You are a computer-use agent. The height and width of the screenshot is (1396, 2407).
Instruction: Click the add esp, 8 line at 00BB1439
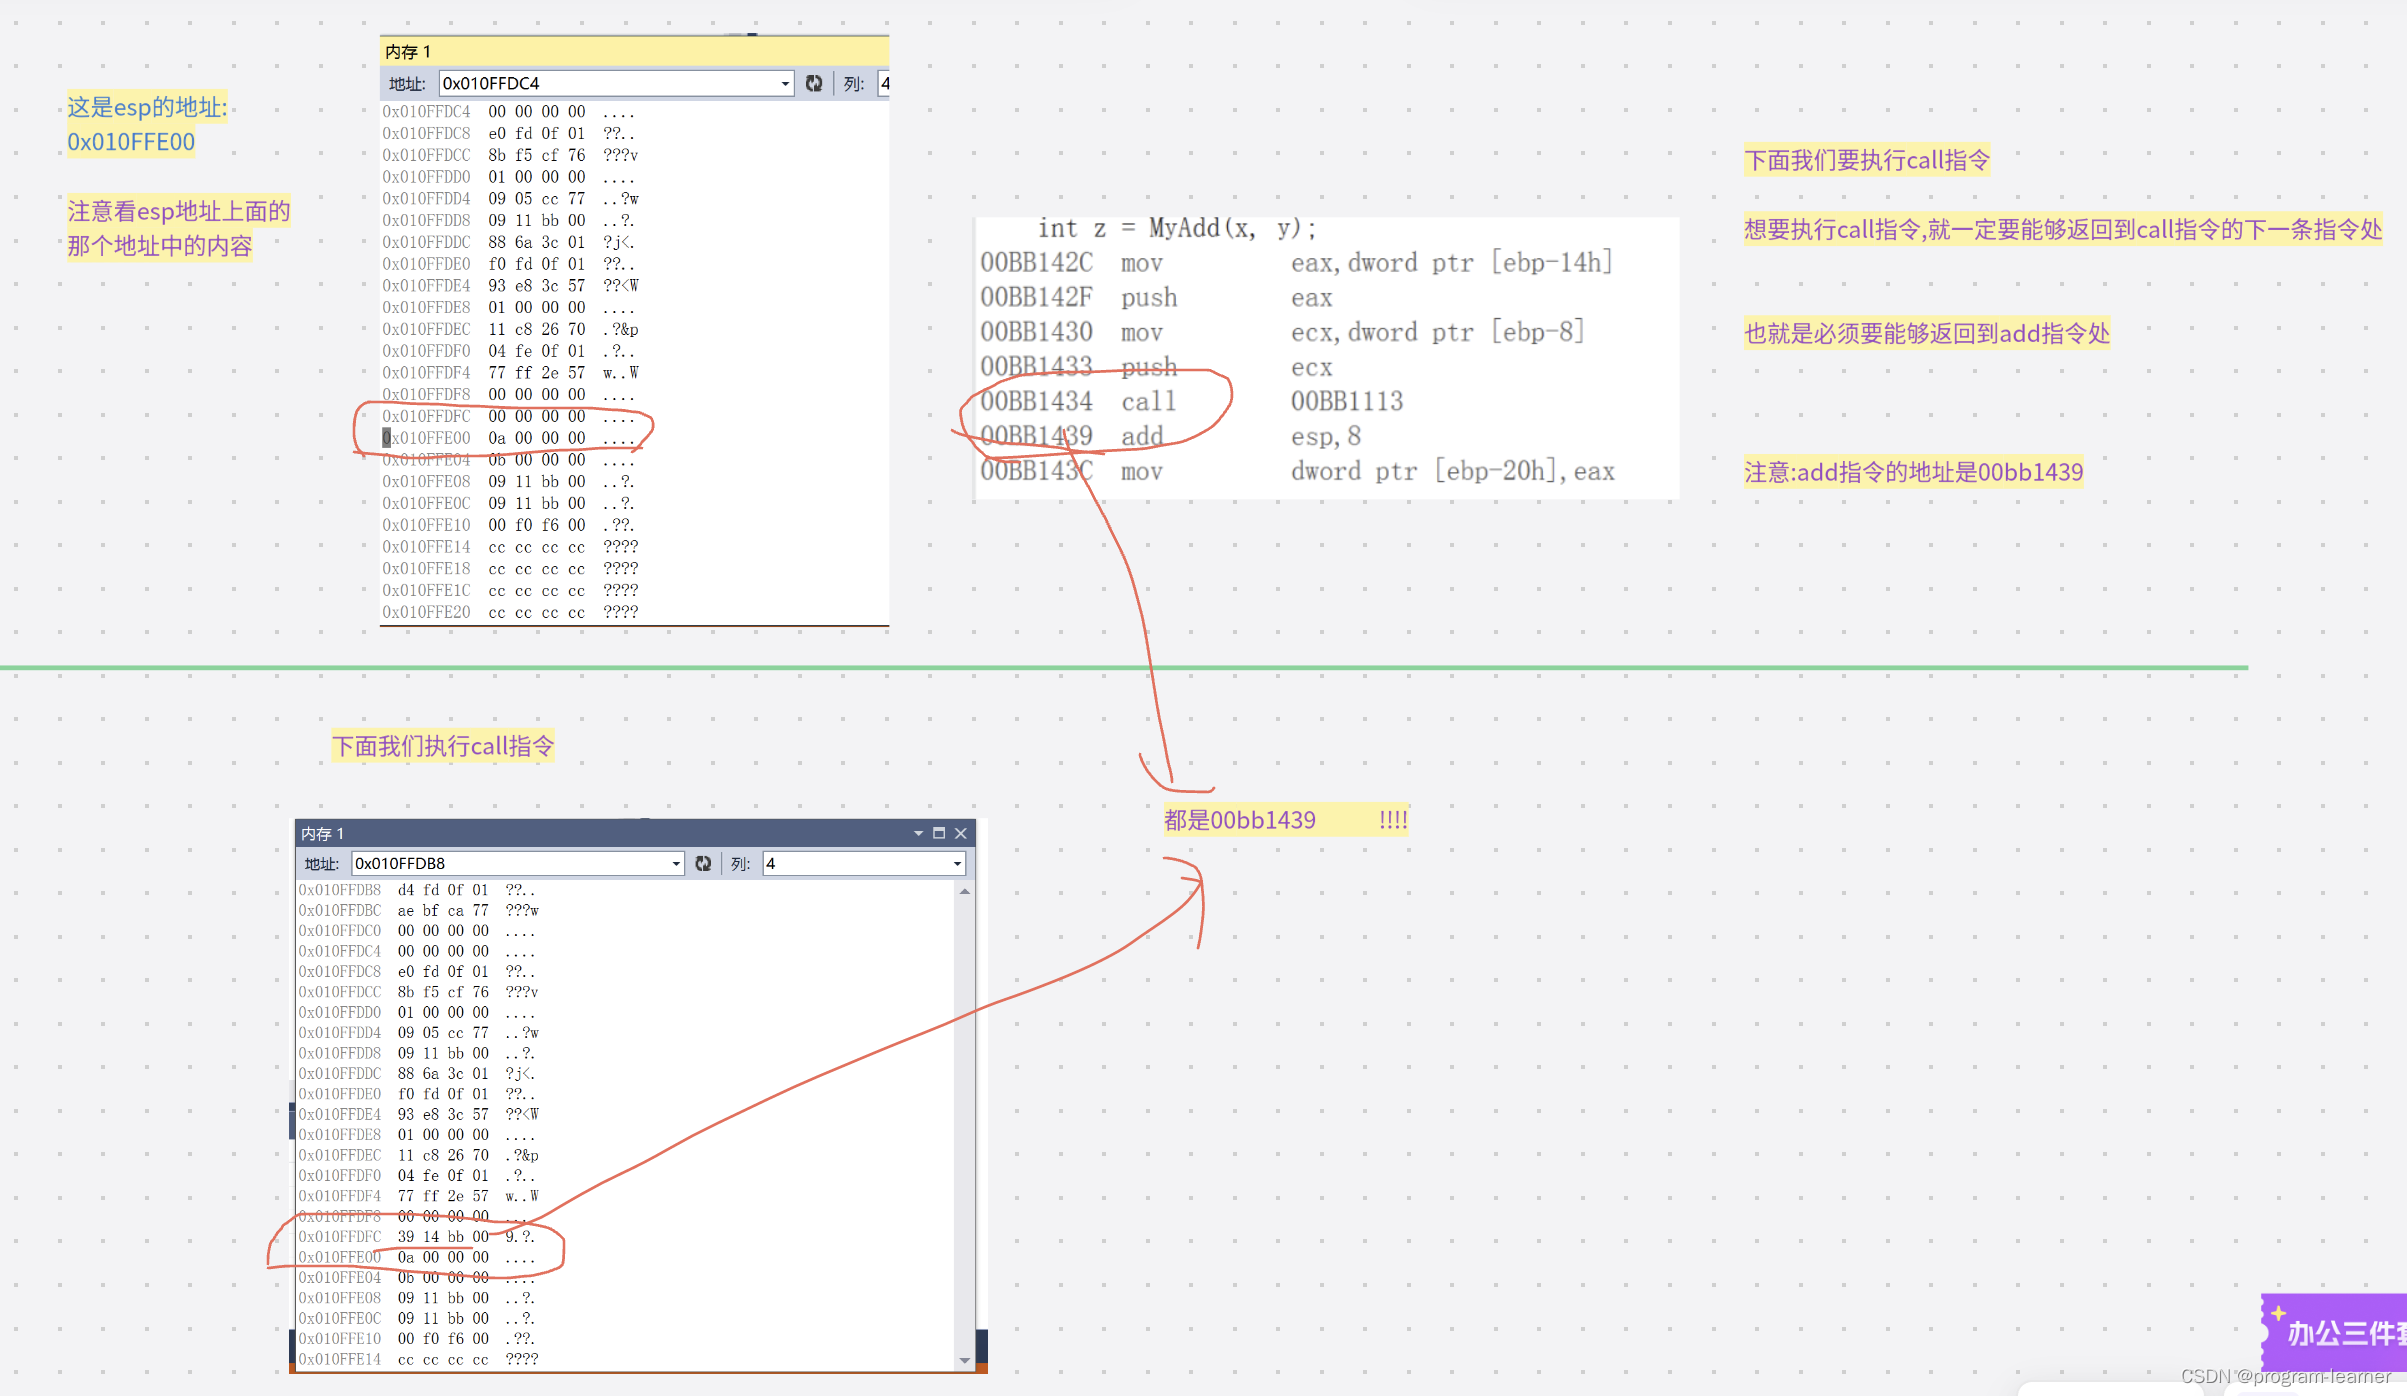tap(1171, 437)
